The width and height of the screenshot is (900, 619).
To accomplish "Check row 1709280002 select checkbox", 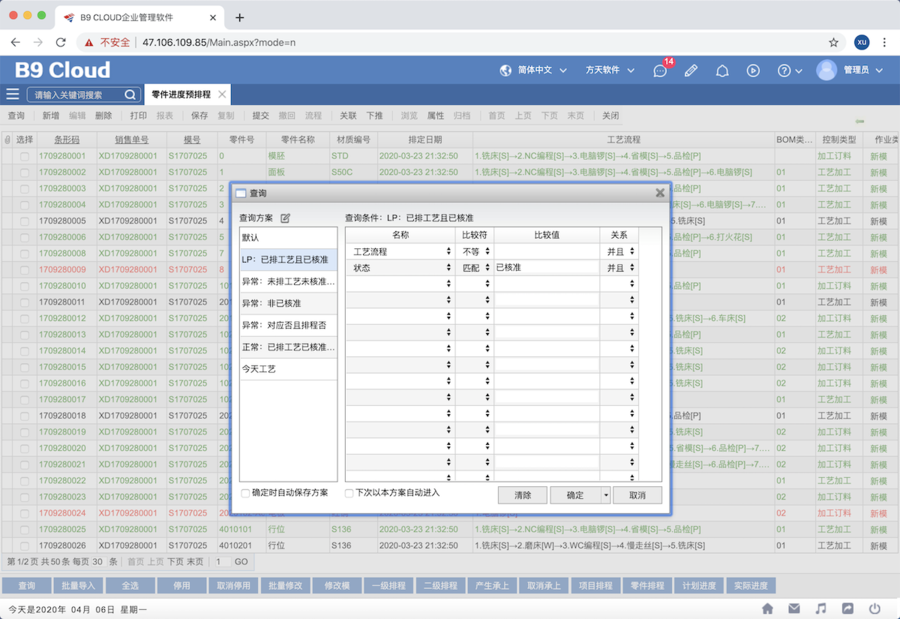I will pos(24,172).
